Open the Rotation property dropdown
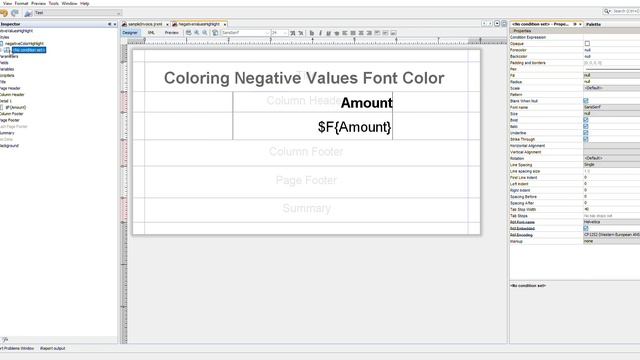This screenshot has width=640, height=360. pos(611,158)
